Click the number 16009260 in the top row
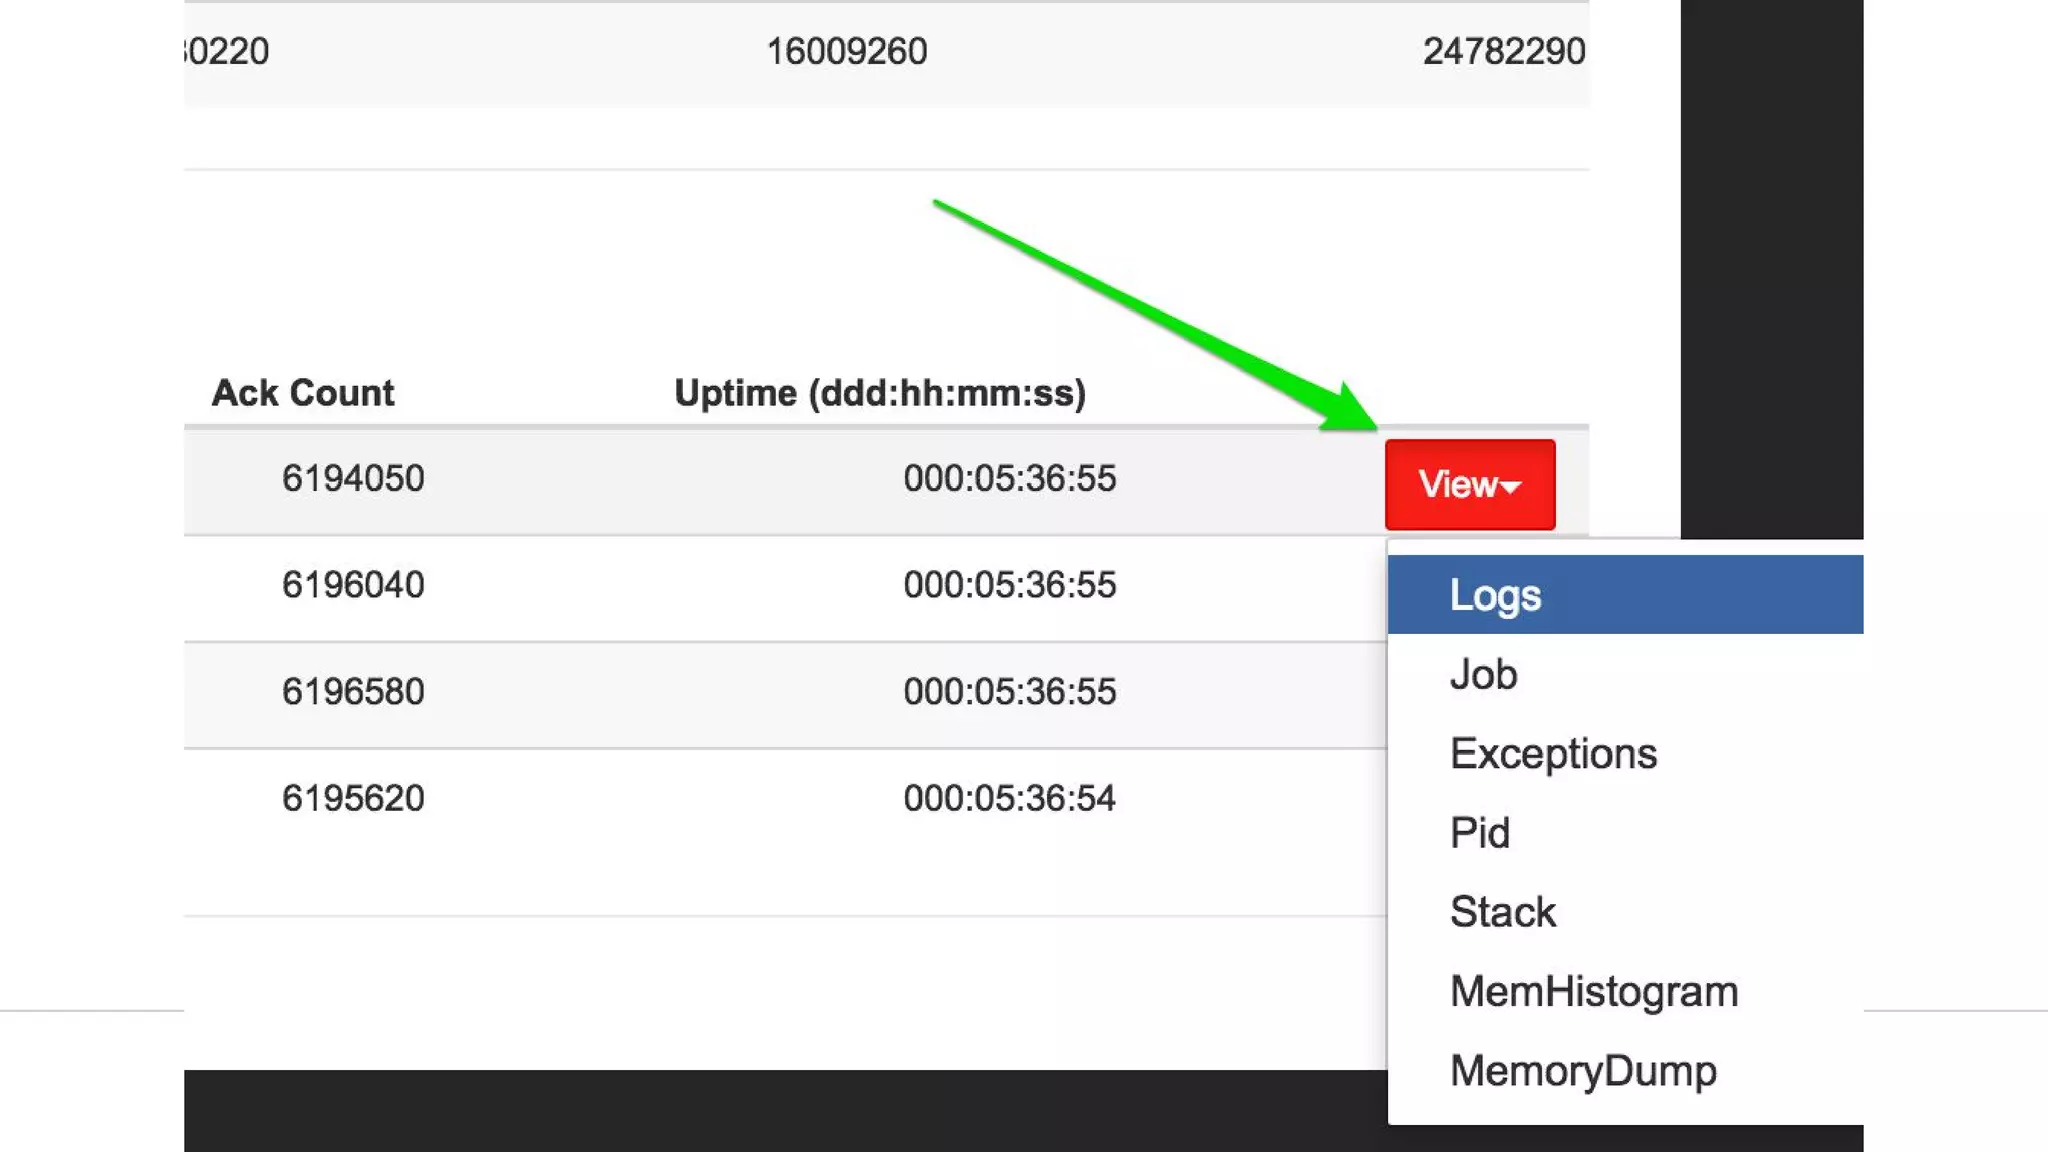2048x1152 pixels. click(846, 51)
